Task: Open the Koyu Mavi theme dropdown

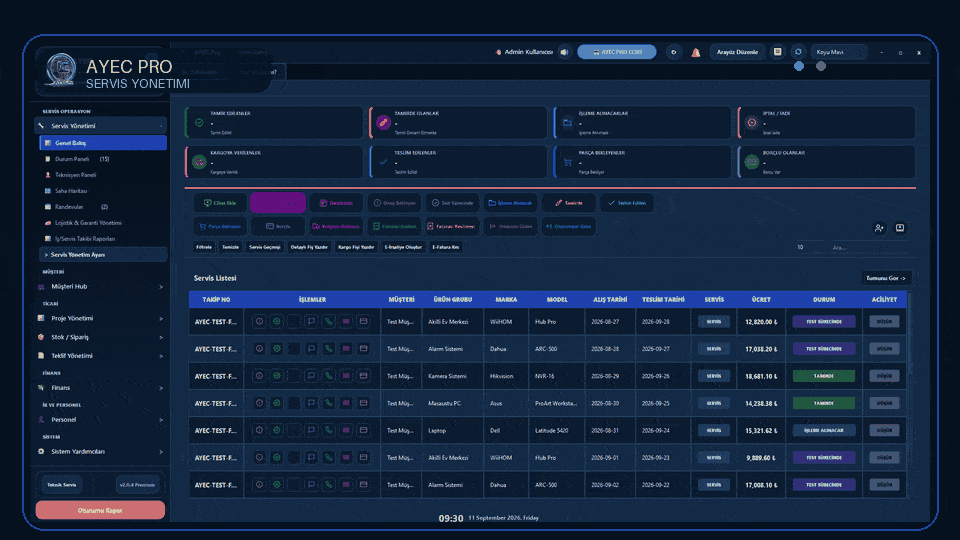Action: pyautogui.click(x=839, y=52)
